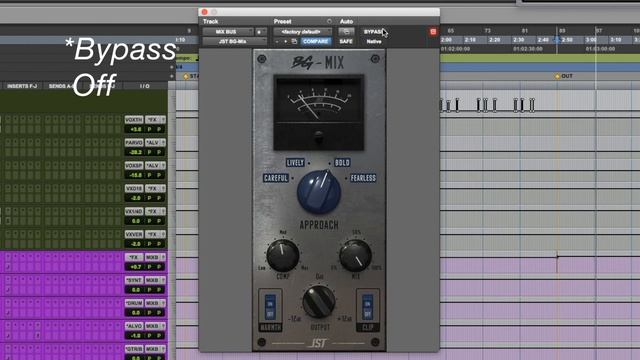Click the JST logo at plugin bottom
Viewport: 640px width, 360px height.
pyautogui.click(x=318, y=343)
